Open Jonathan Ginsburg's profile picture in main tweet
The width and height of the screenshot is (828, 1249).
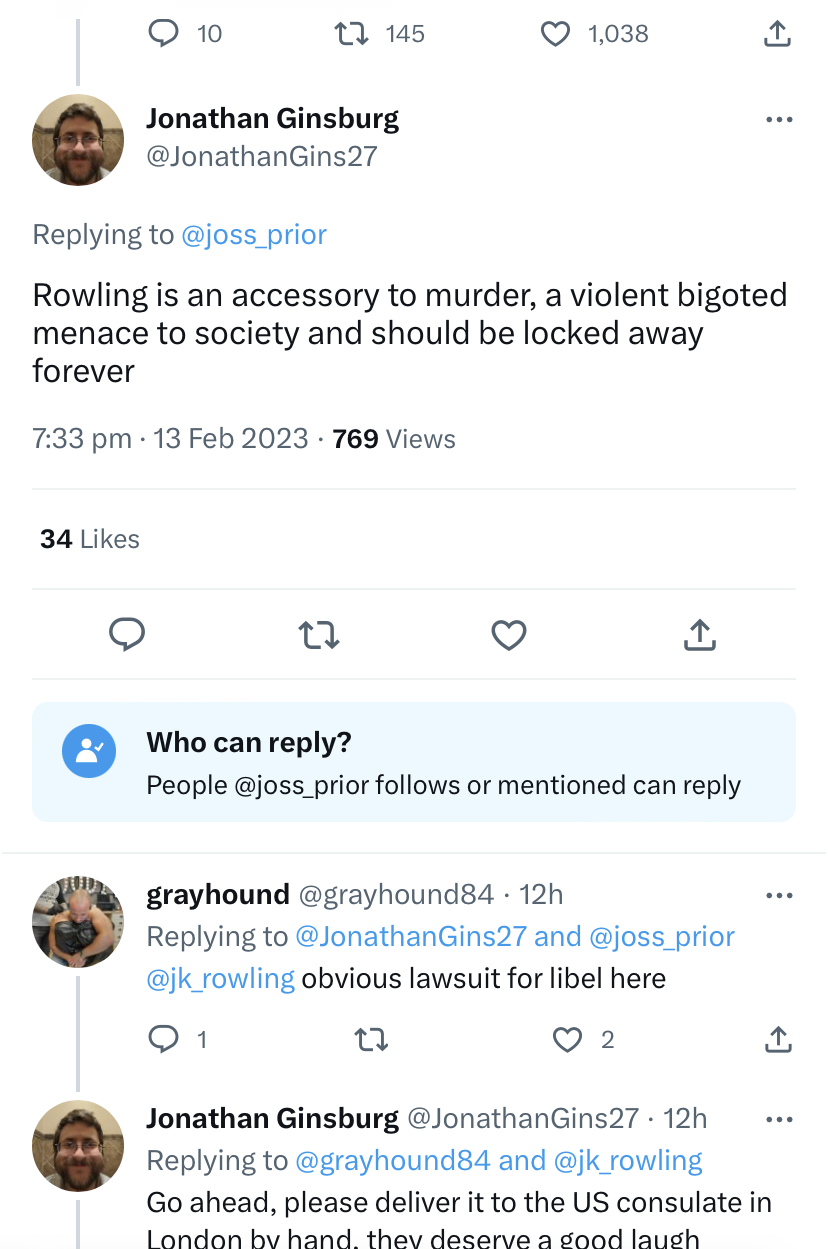pyautogui.click(x=78, y=140)
